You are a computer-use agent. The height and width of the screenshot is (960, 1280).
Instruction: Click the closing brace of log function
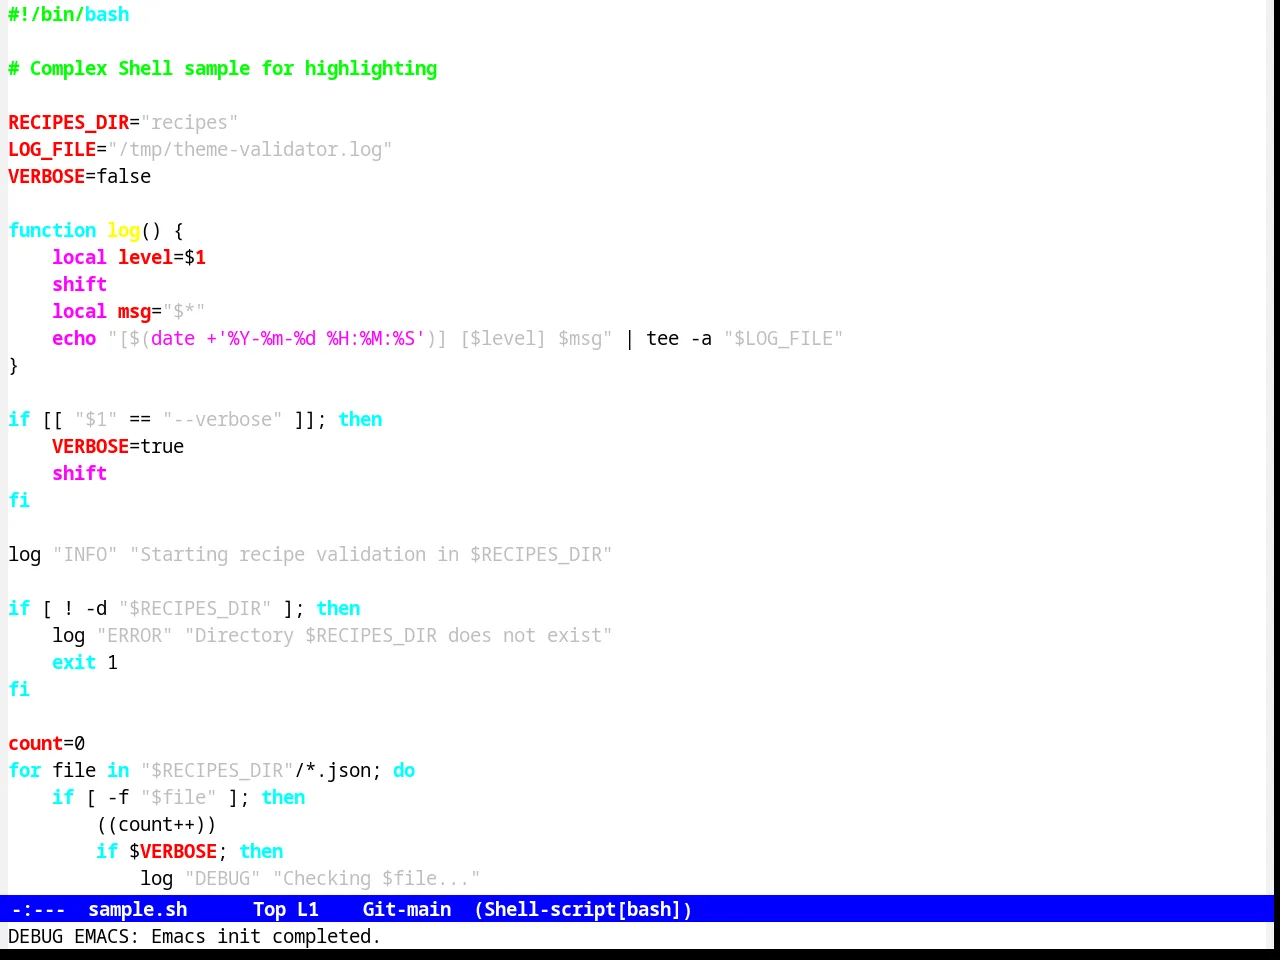point(13,365)
